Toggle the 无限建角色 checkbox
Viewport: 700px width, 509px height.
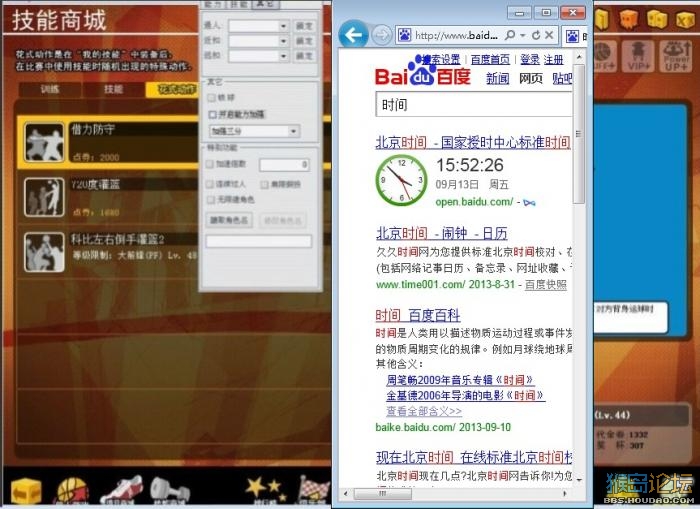click(x=211, y=199)
